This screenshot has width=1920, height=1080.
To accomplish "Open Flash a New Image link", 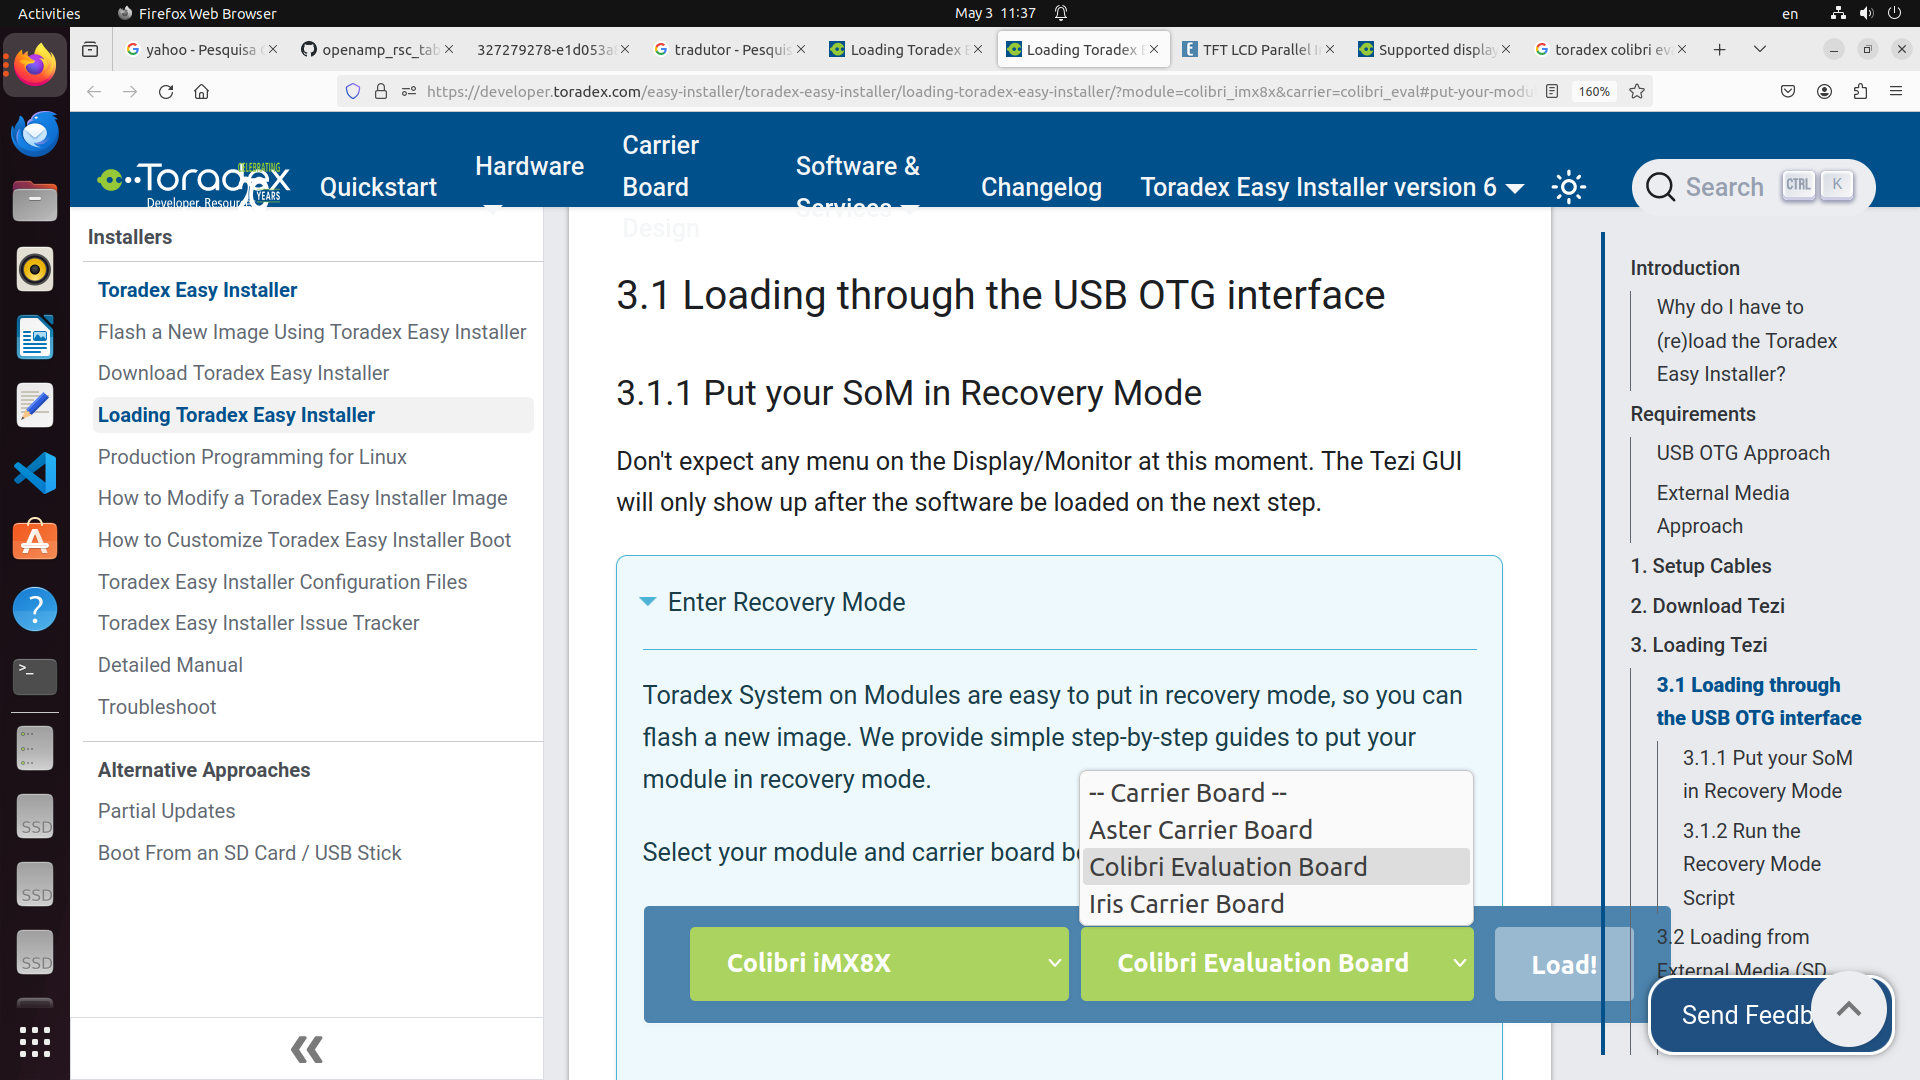I will [312, 332].
